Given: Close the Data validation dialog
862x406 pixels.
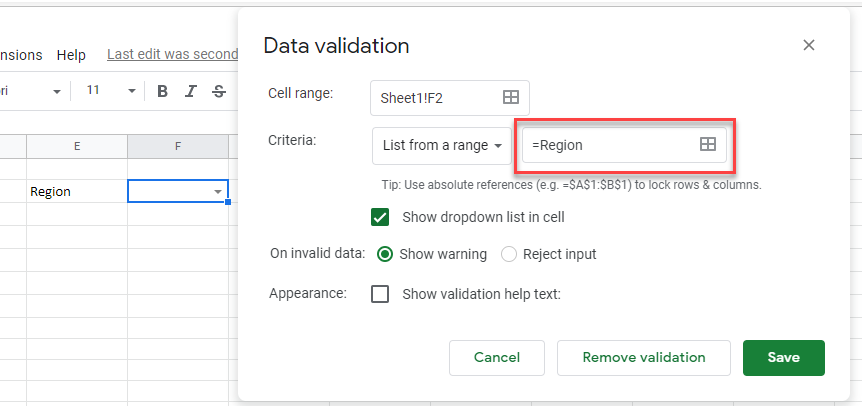Looking at the screenshot, I should [x=809, y=45].
